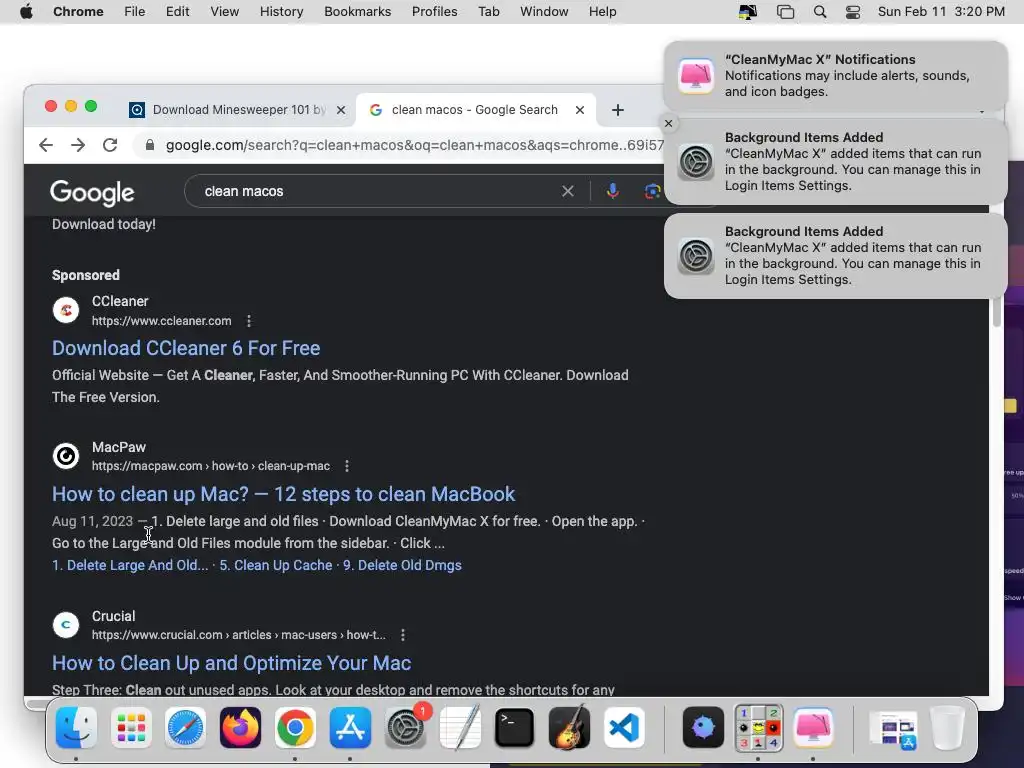This screenshot has height=768, width=1024.
Task: Launch Visual Studio Code from the dock
Action: pos(624,728)
